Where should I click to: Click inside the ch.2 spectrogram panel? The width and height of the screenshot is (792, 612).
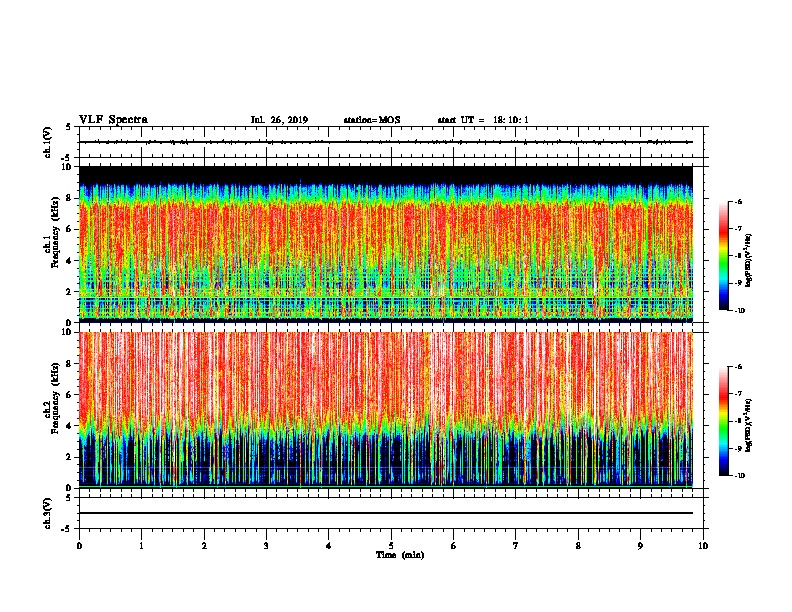[386, 410]
